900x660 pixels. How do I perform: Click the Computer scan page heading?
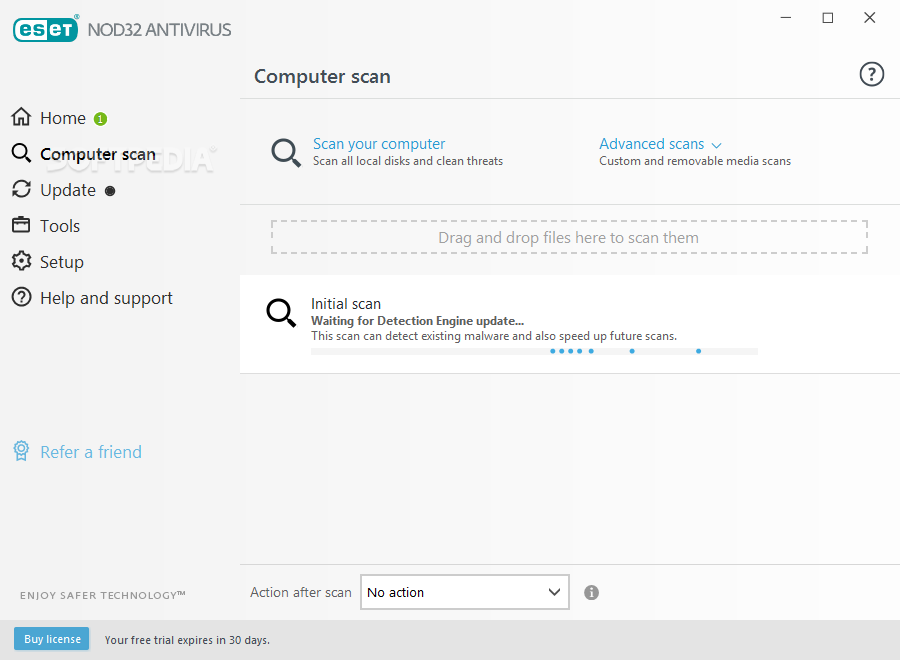click(322, 76)
